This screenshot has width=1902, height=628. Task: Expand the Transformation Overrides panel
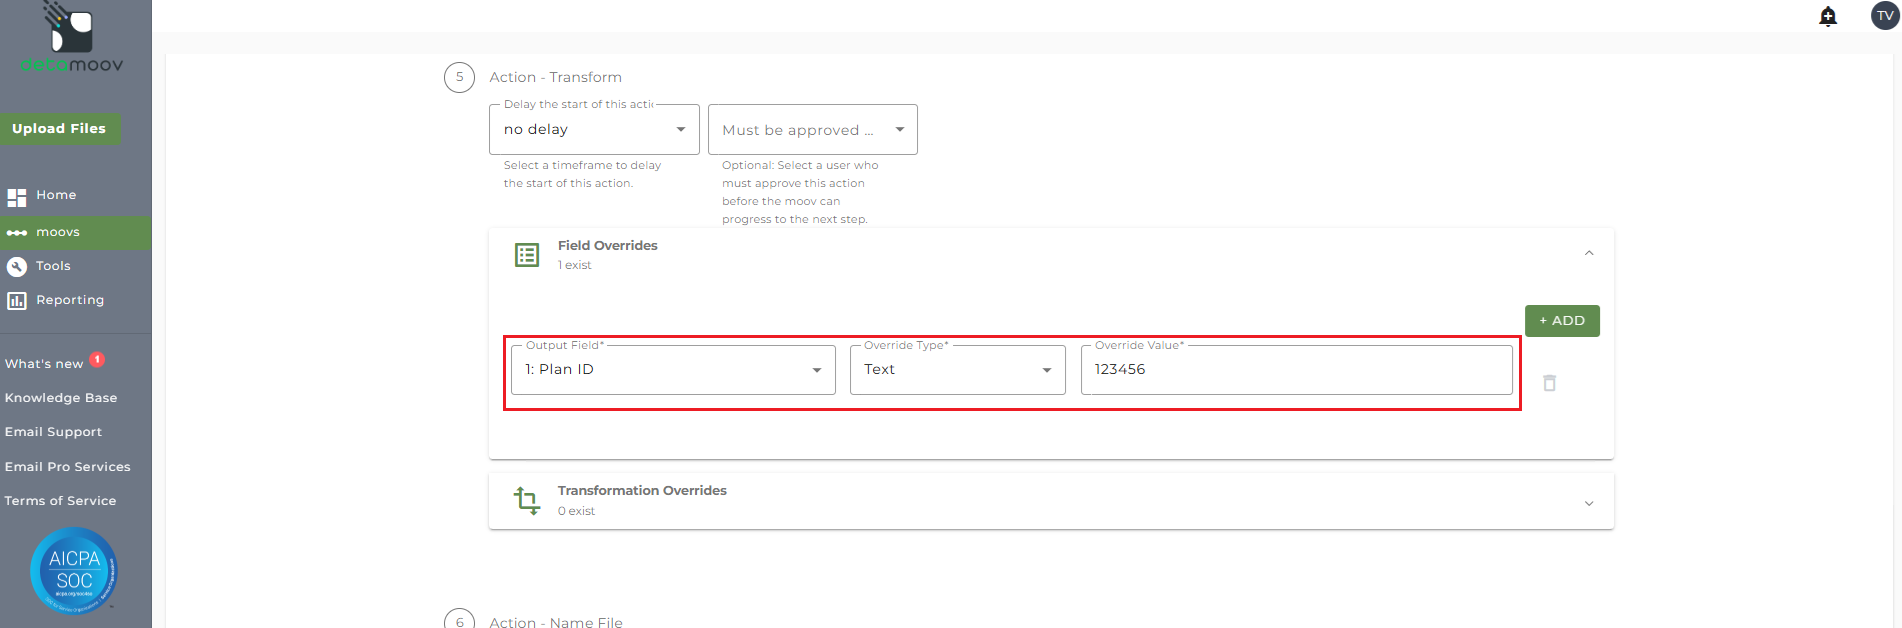1589,503
